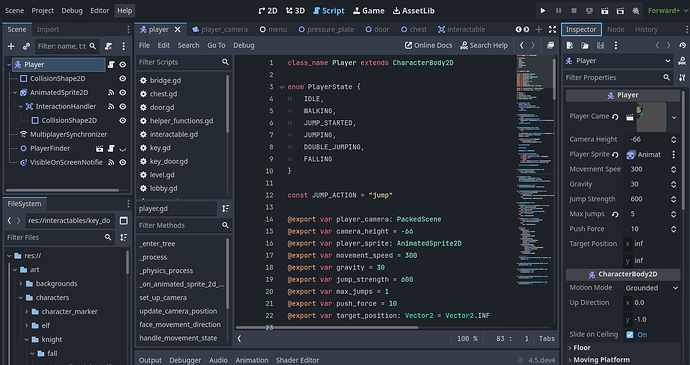Open the script icon on PlayerFinder row
Viewport: 690px width, 365px height.
point(111,148)
